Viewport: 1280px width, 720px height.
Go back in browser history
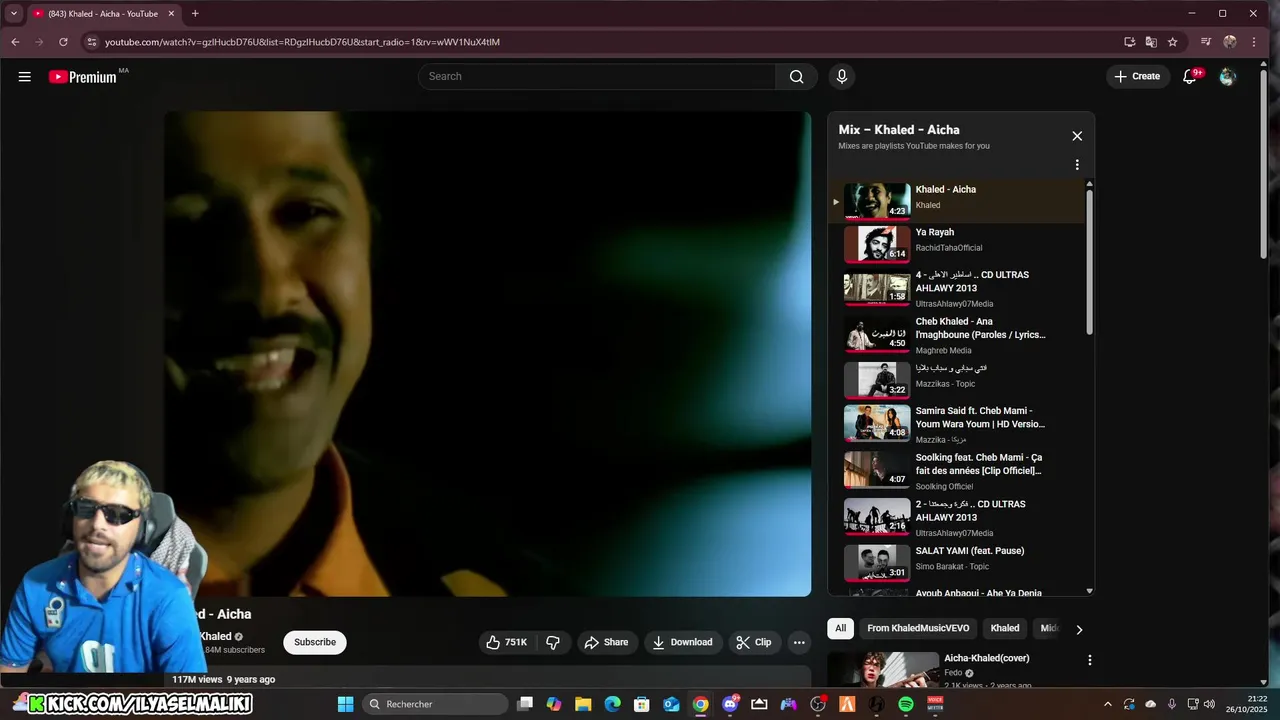[x=15, y=42]
